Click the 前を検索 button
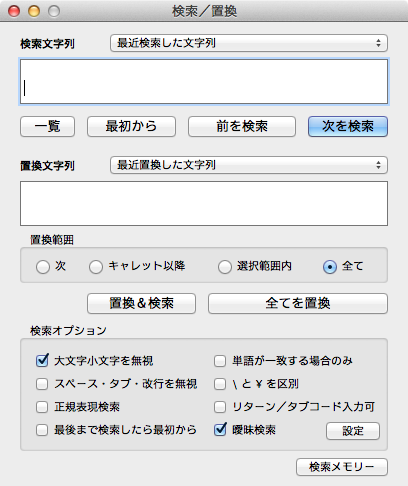 [242, 126]
